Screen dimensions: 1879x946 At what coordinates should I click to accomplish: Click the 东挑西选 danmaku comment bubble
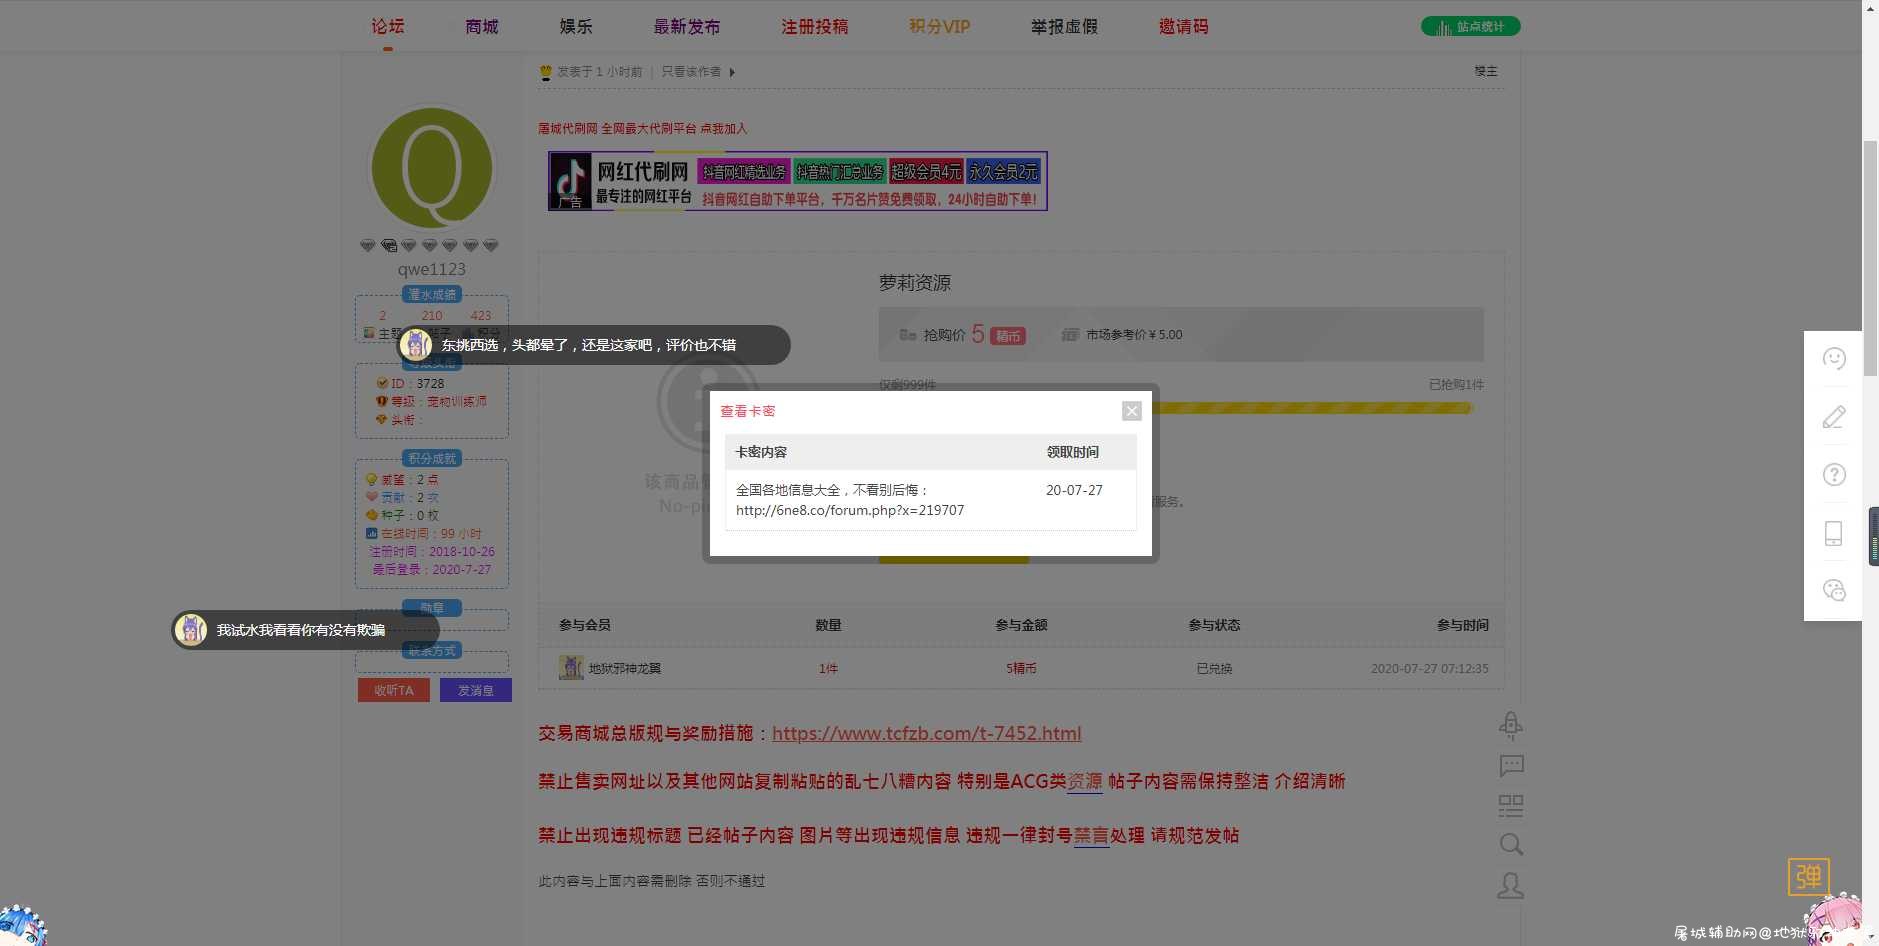(x=594, y=345)
